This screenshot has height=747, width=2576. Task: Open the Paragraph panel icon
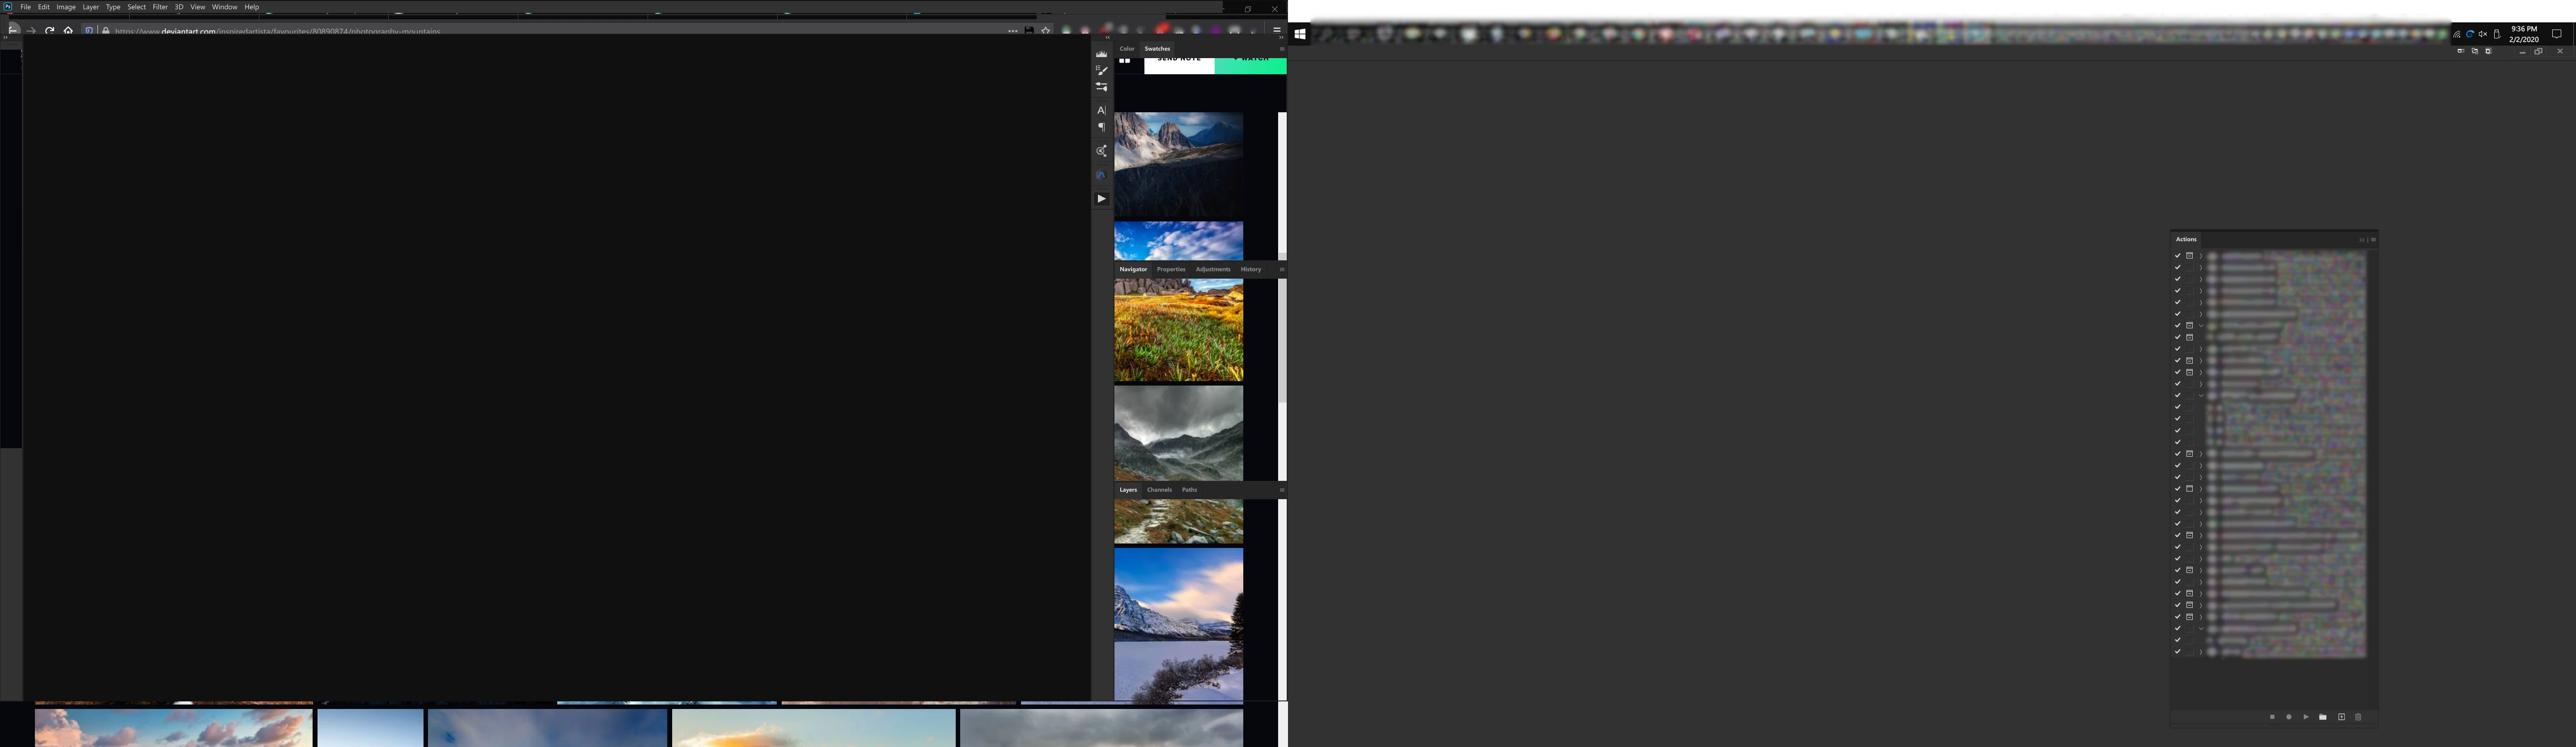tap(1101, 127)
